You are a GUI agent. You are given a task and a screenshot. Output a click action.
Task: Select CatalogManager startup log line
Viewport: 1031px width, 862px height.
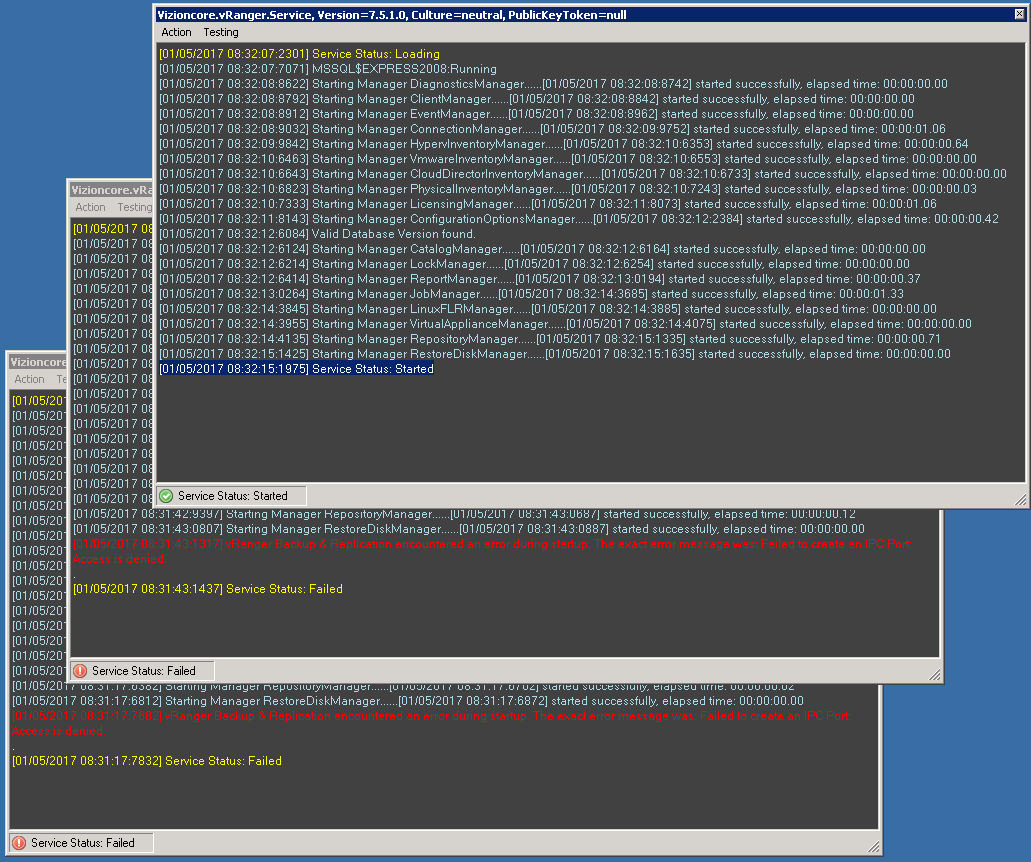[x=542, y=249]
